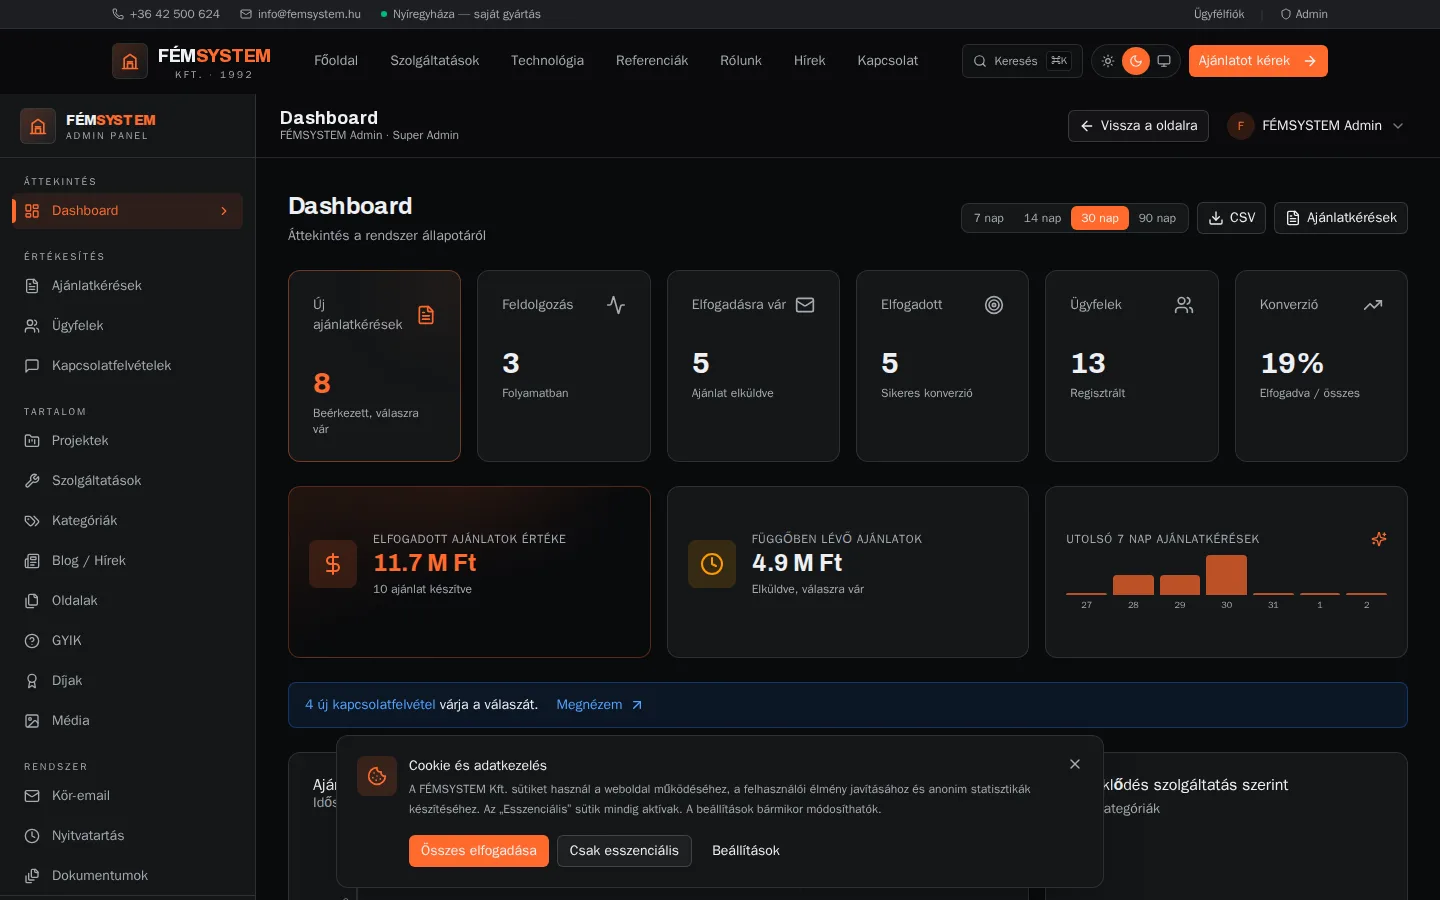Click the sparkle icon on the 7-day chart
Viewport: 1440px width, 900px height.
coord(1379,539)
